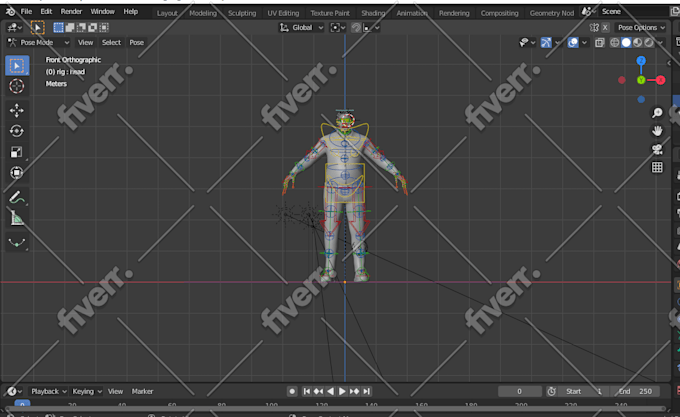Pick the Rotate tool
The image size is (680, 417).
(x=17, y=131)
